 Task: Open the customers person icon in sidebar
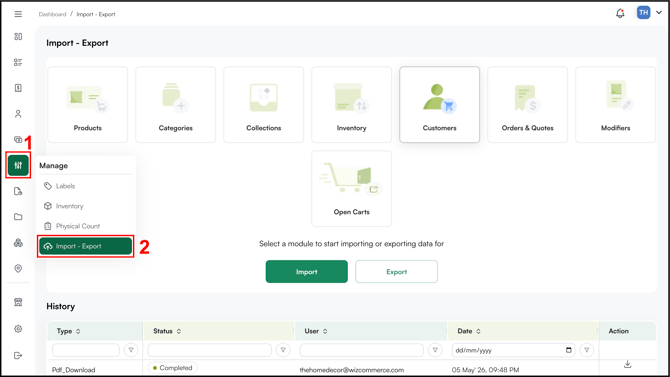coord(18,114)
